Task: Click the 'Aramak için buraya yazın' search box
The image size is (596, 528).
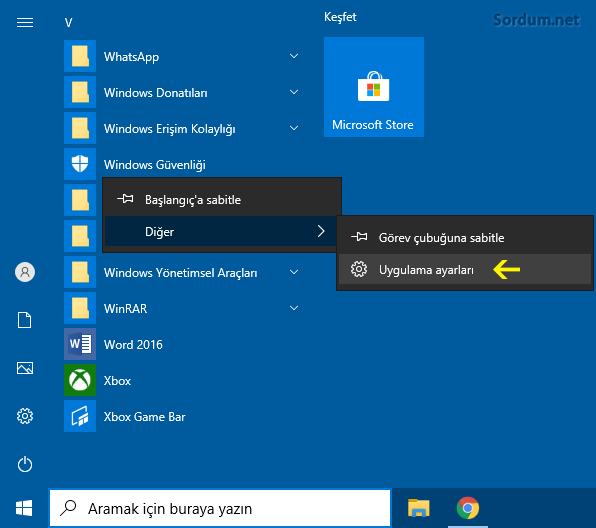Action: tap(220, 508)
